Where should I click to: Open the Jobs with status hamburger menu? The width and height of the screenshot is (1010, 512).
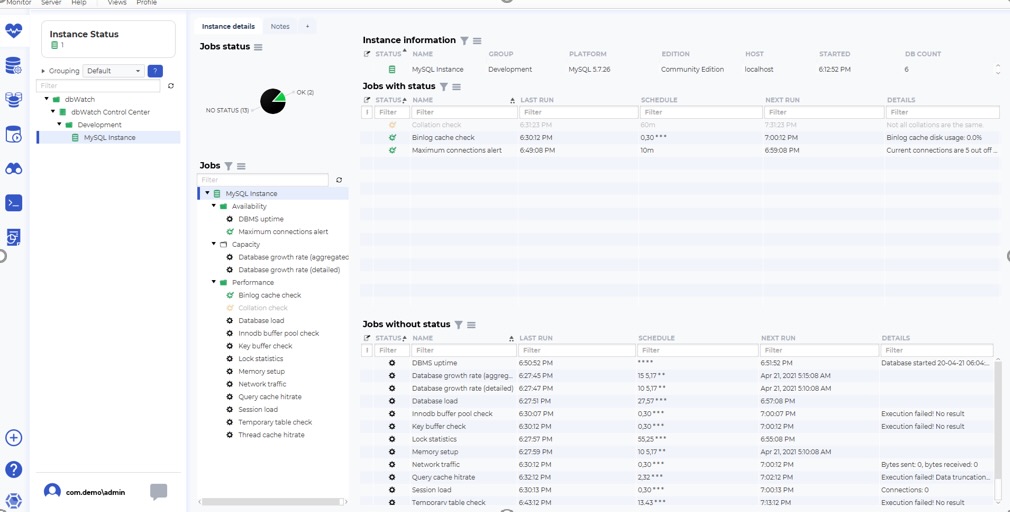coord(457,86)
